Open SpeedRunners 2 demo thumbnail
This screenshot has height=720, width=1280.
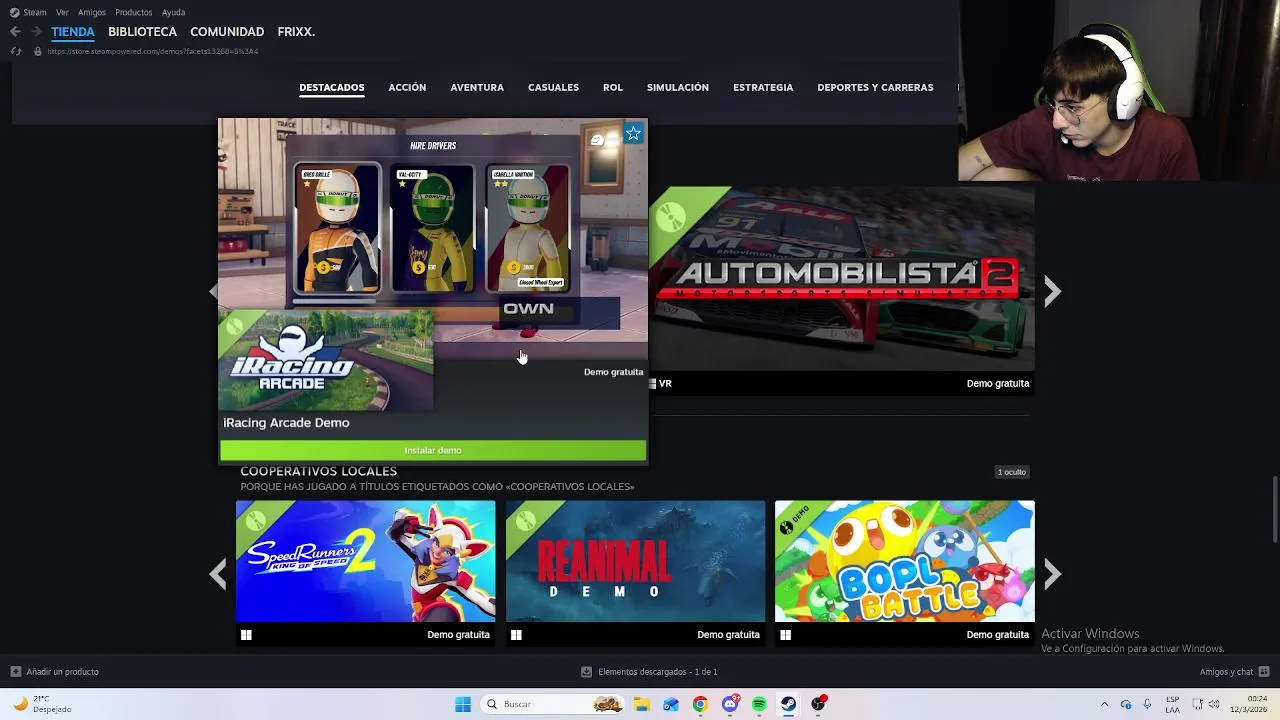(365, 561)
